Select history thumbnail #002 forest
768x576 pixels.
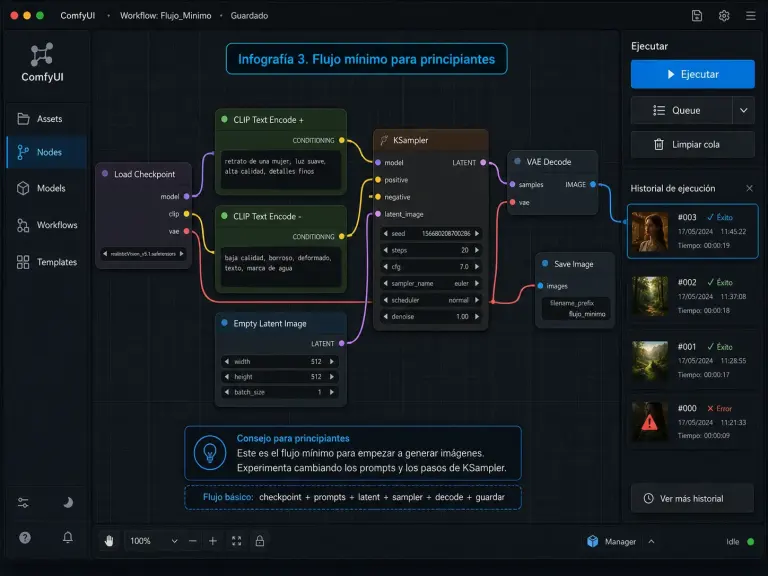click(649, 296)
